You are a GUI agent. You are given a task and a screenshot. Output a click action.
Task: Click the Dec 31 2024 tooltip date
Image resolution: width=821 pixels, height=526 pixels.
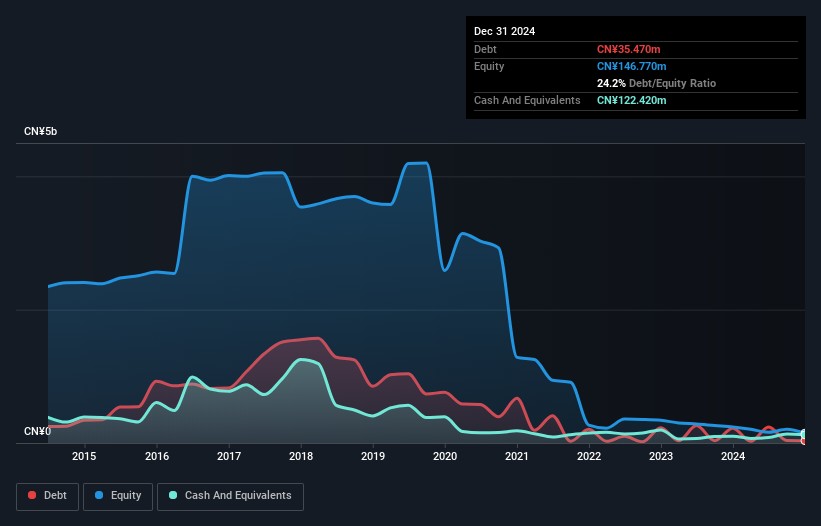pyautogui.click(x=504, y=31)
